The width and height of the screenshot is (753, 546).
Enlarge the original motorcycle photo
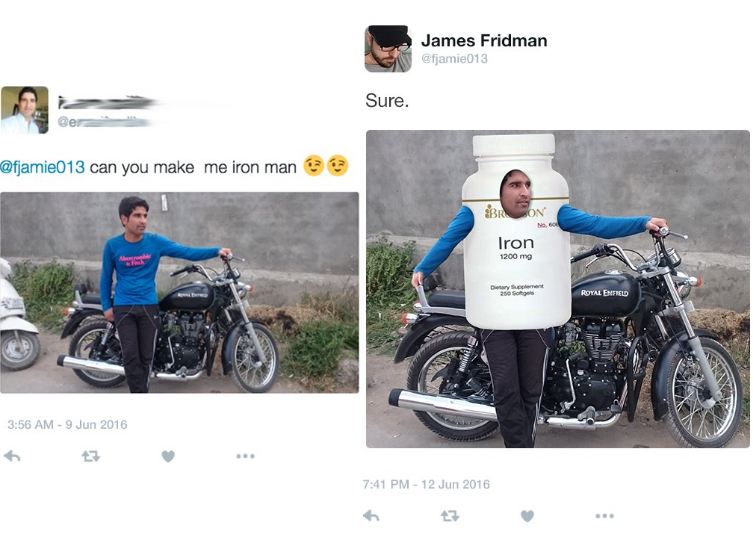click(180, 292)
